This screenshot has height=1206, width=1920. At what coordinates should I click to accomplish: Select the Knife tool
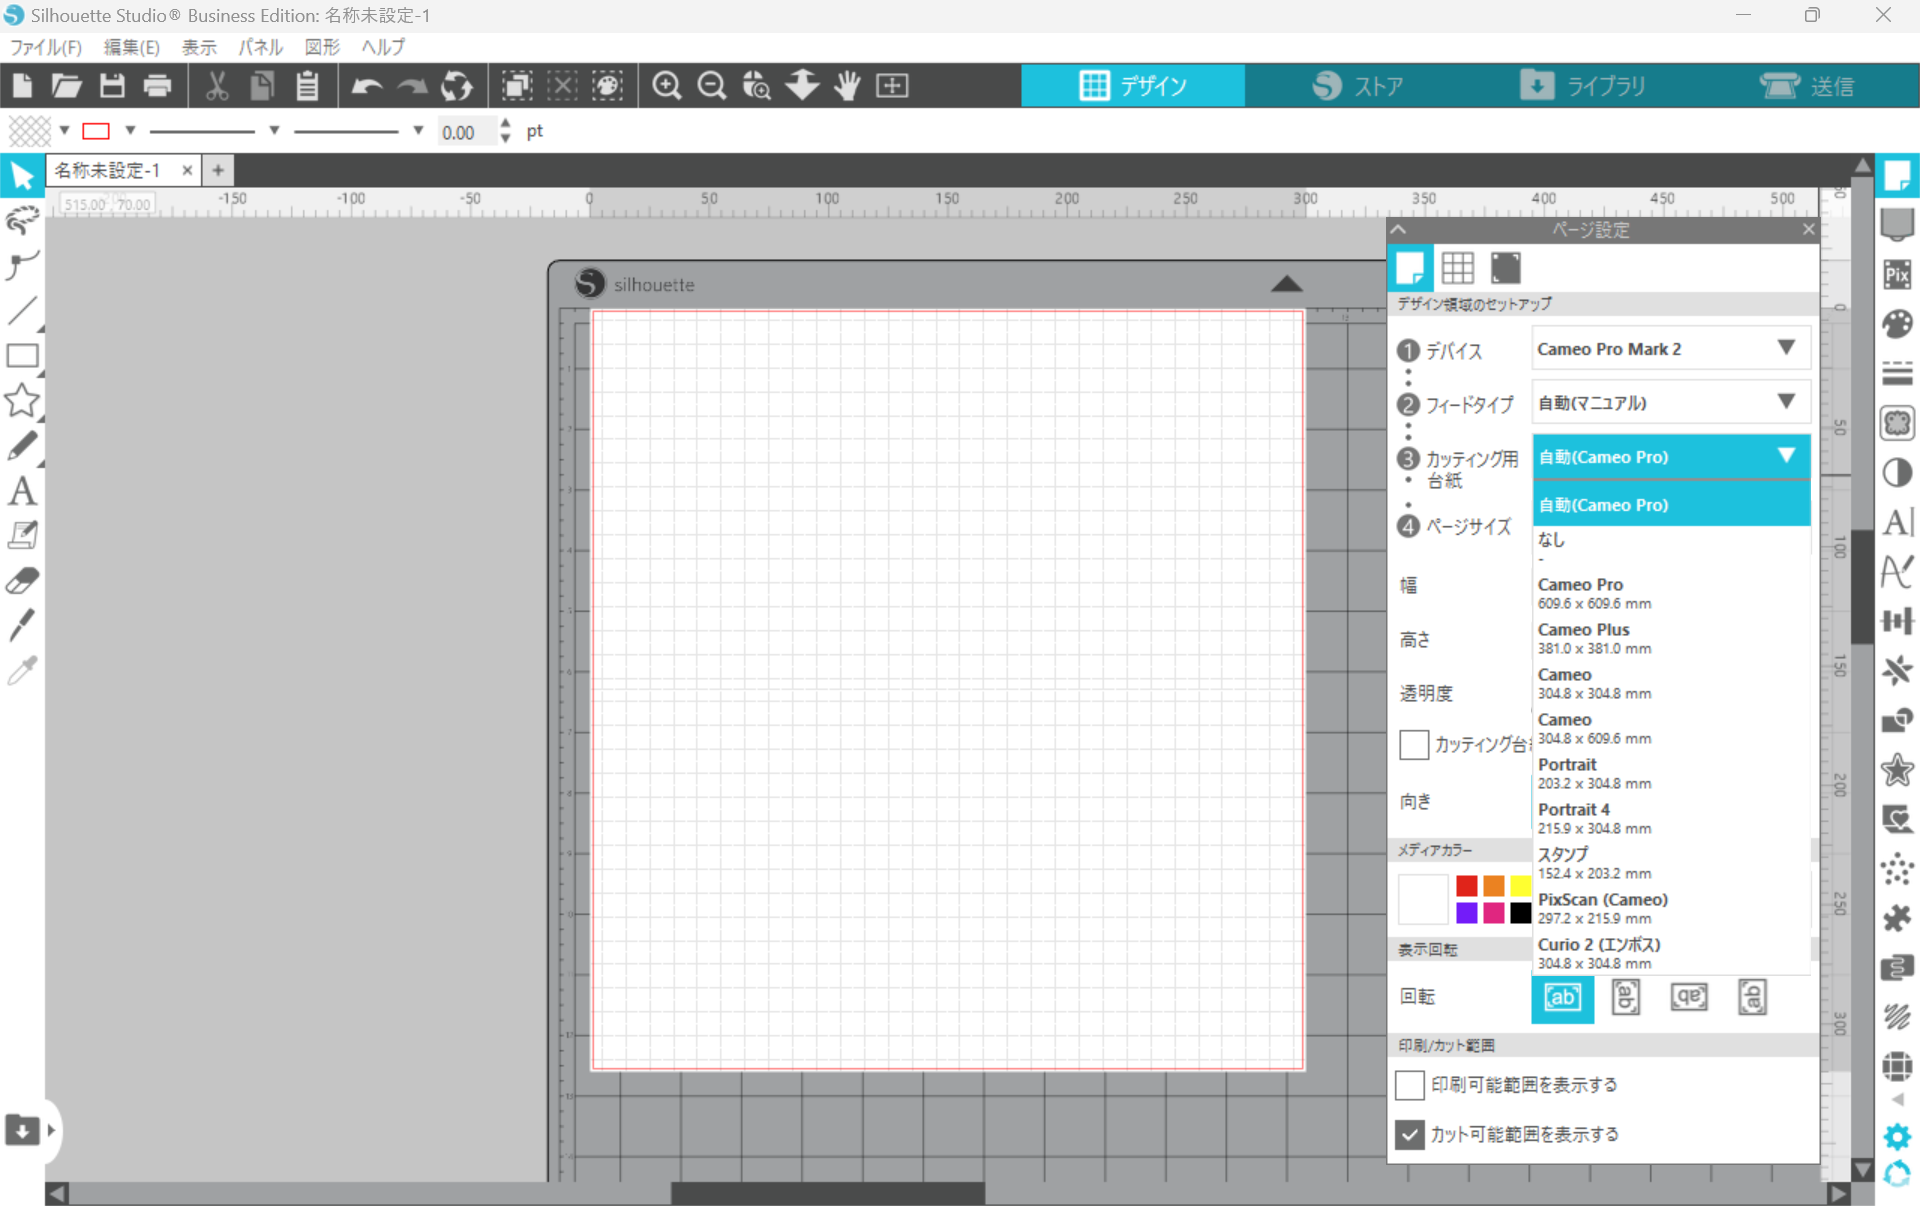coord(22,625)
